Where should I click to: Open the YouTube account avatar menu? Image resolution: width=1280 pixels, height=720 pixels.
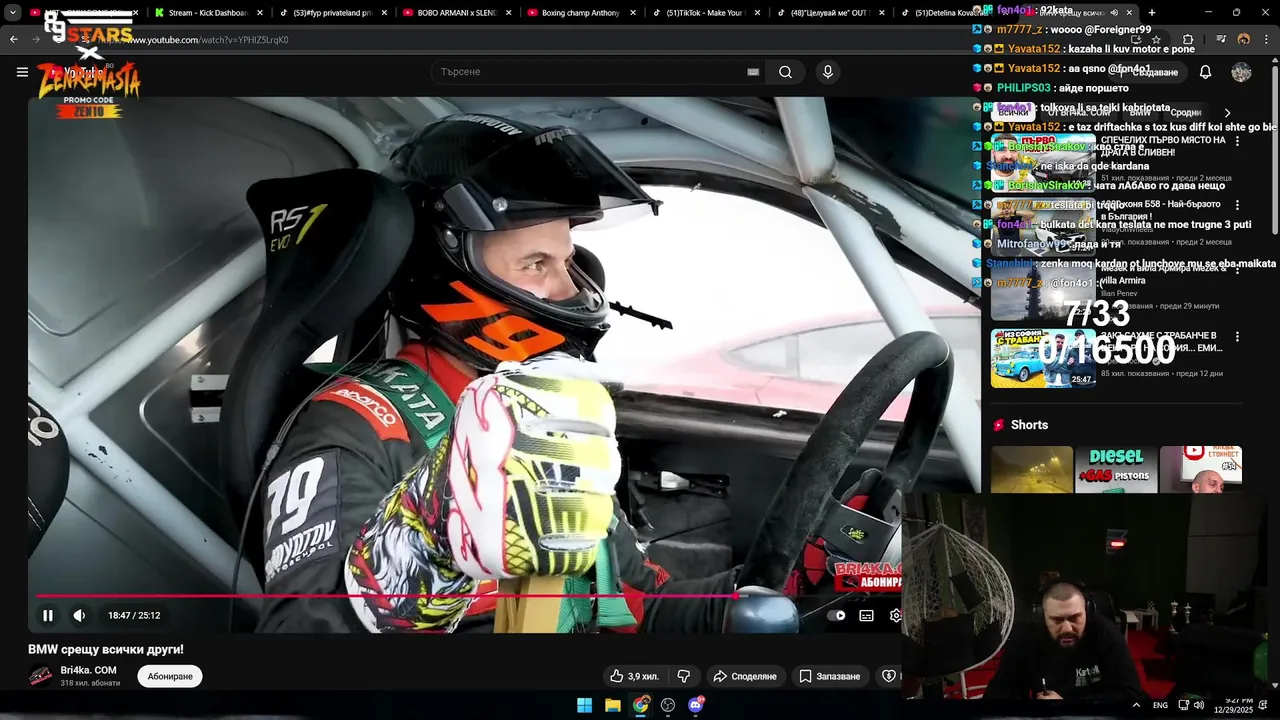coord(1241,72)
